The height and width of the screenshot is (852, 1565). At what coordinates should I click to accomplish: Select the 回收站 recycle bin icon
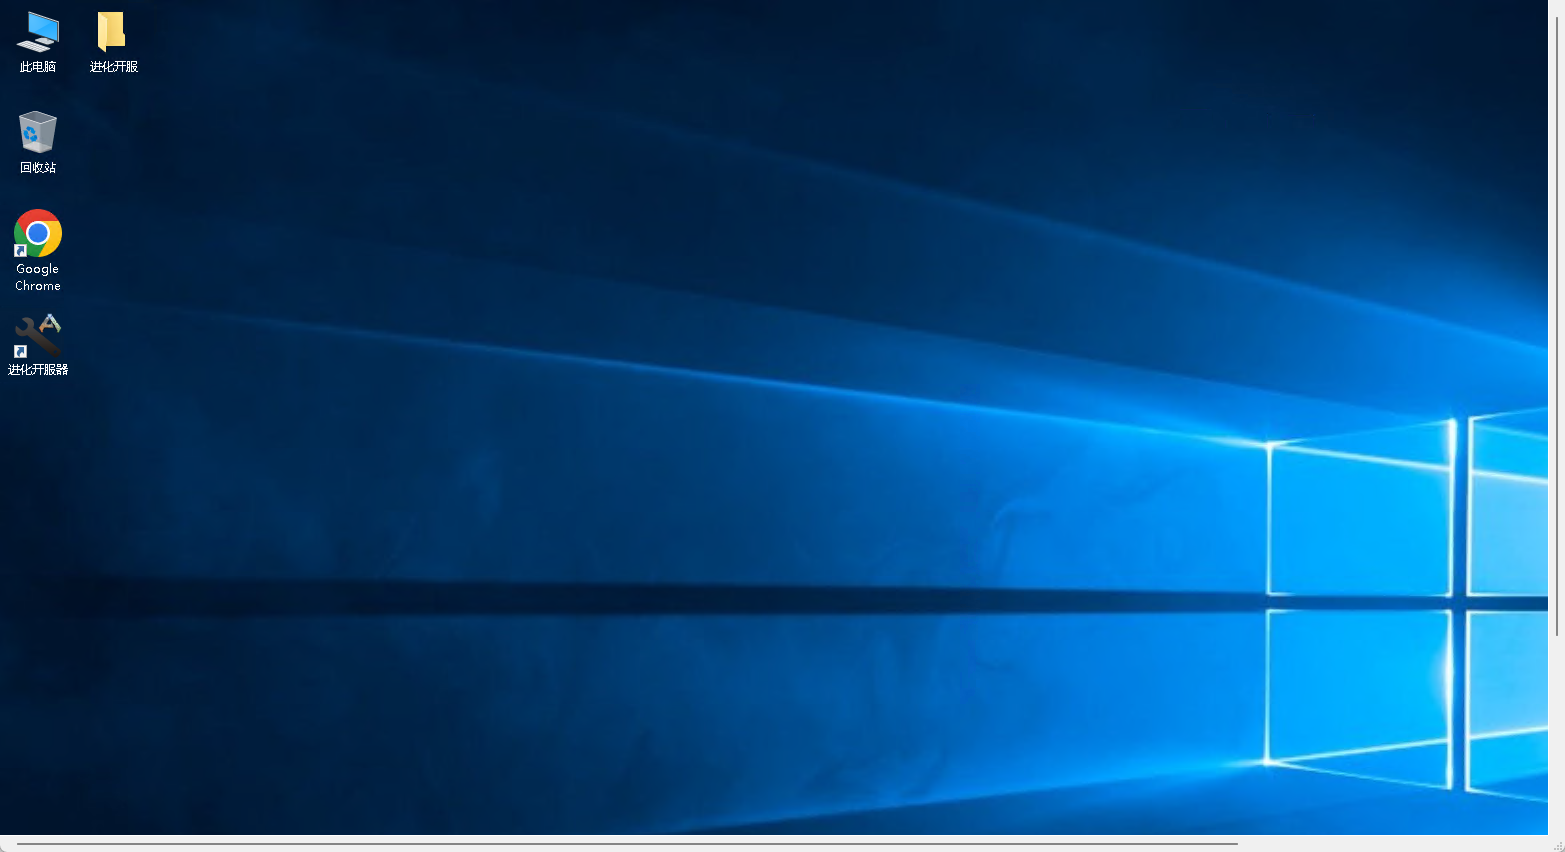[38, 132]
